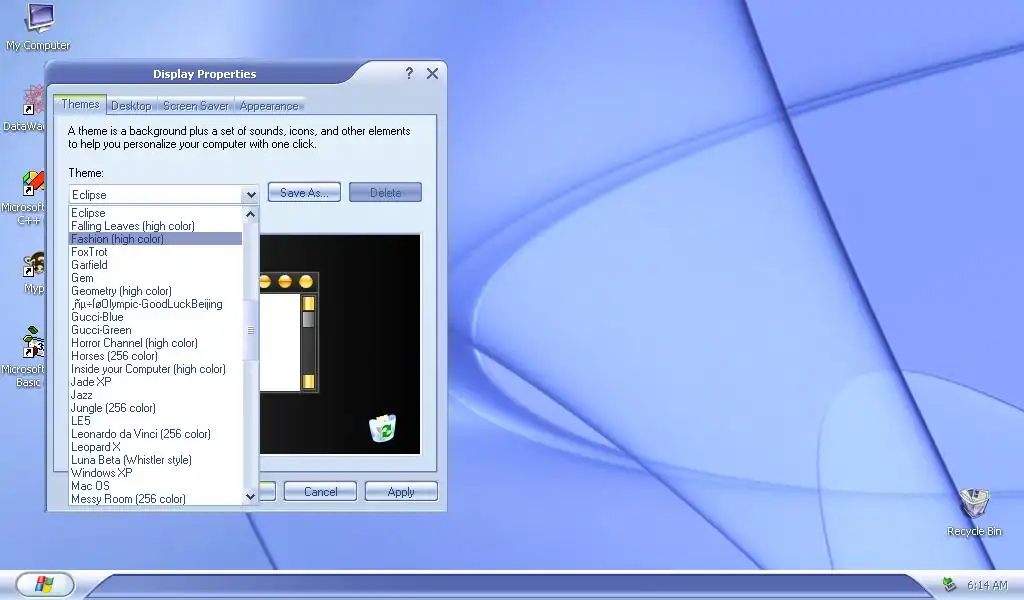Click scroll down arrow in theme list

(x=251, y=497)
